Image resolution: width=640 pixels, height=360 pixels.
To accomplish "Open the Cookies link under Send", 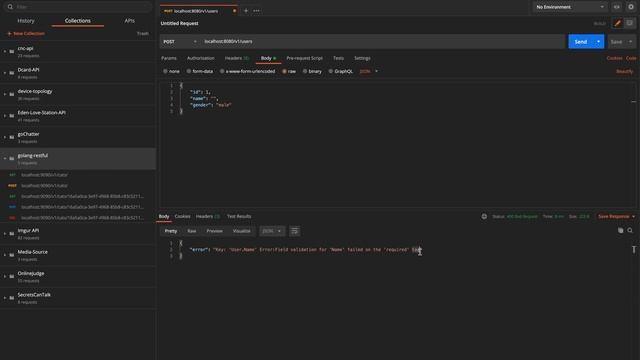I will [x=615, y=58].
